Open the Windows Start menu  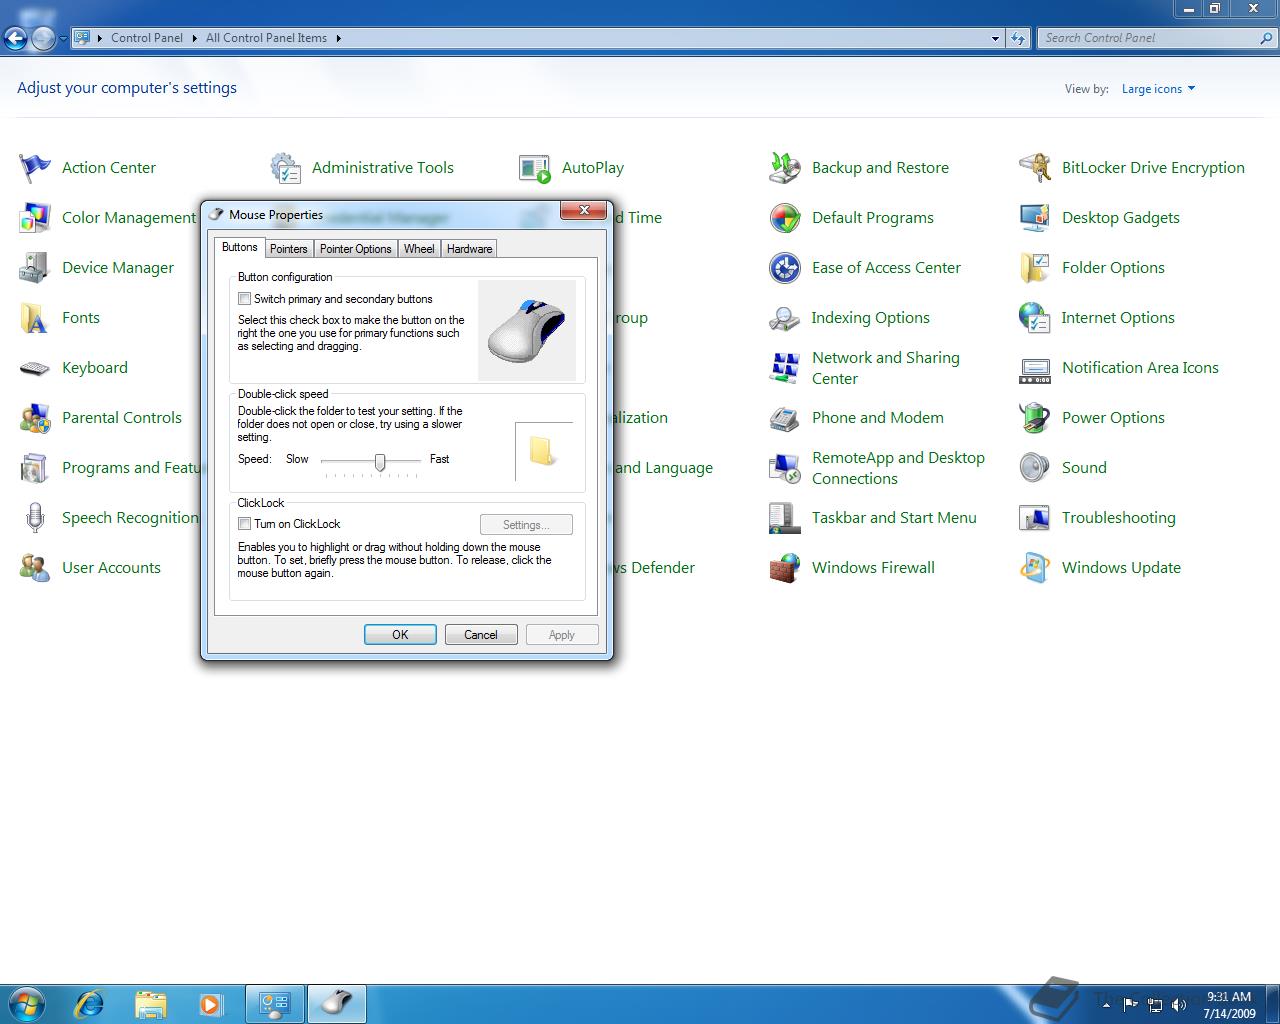pos(27,1003)
